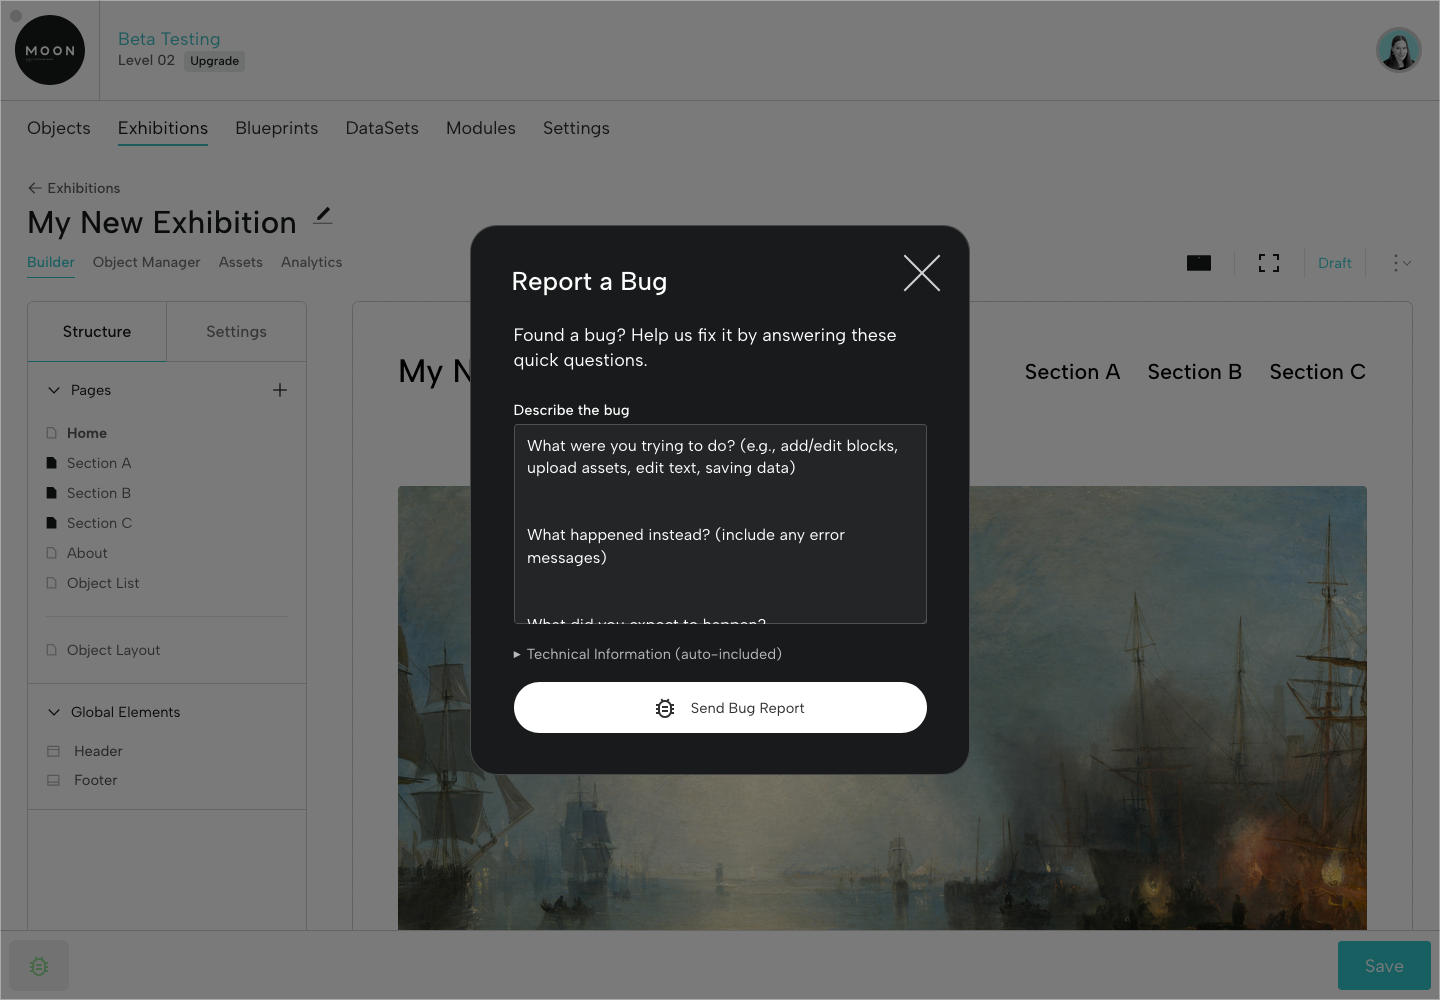
Task: Collapse the Global Elements section chevron
Action: (x=54, y=712)
